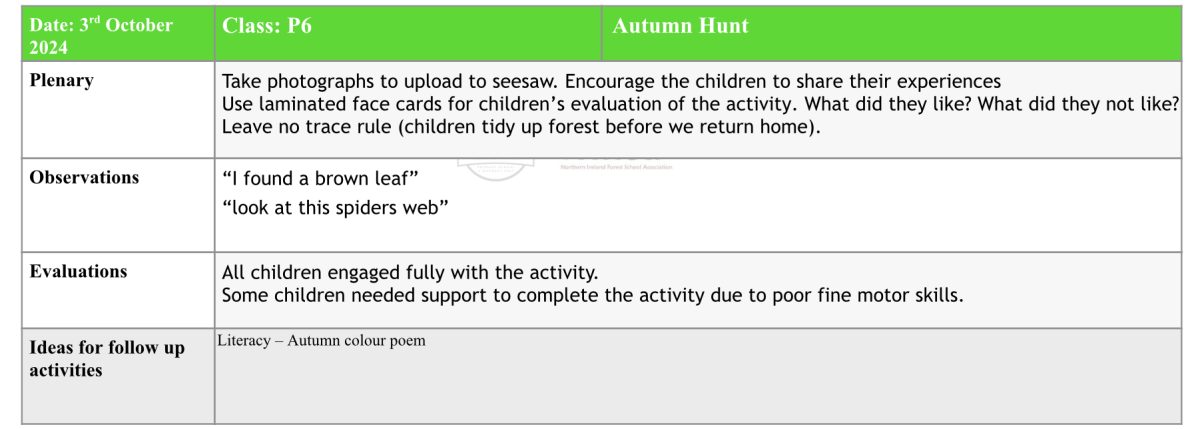
Task: Click the empty grey area in follow up cell
Action: [x=697, y=387]
